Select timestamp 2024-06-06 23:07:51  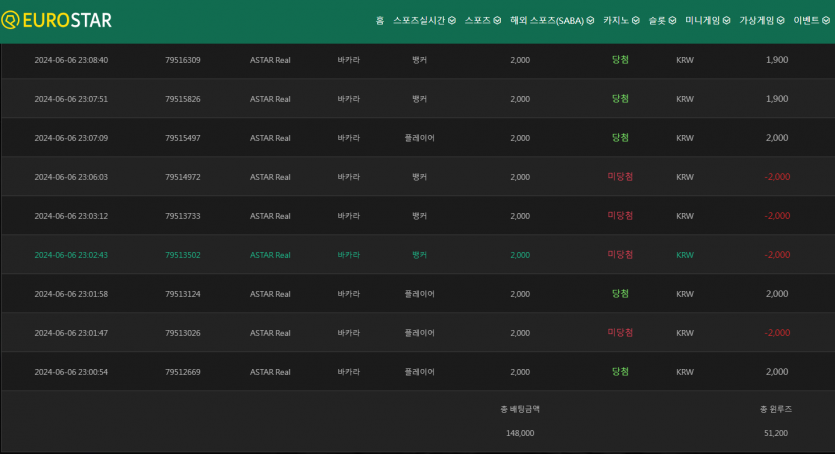[71, 99]
